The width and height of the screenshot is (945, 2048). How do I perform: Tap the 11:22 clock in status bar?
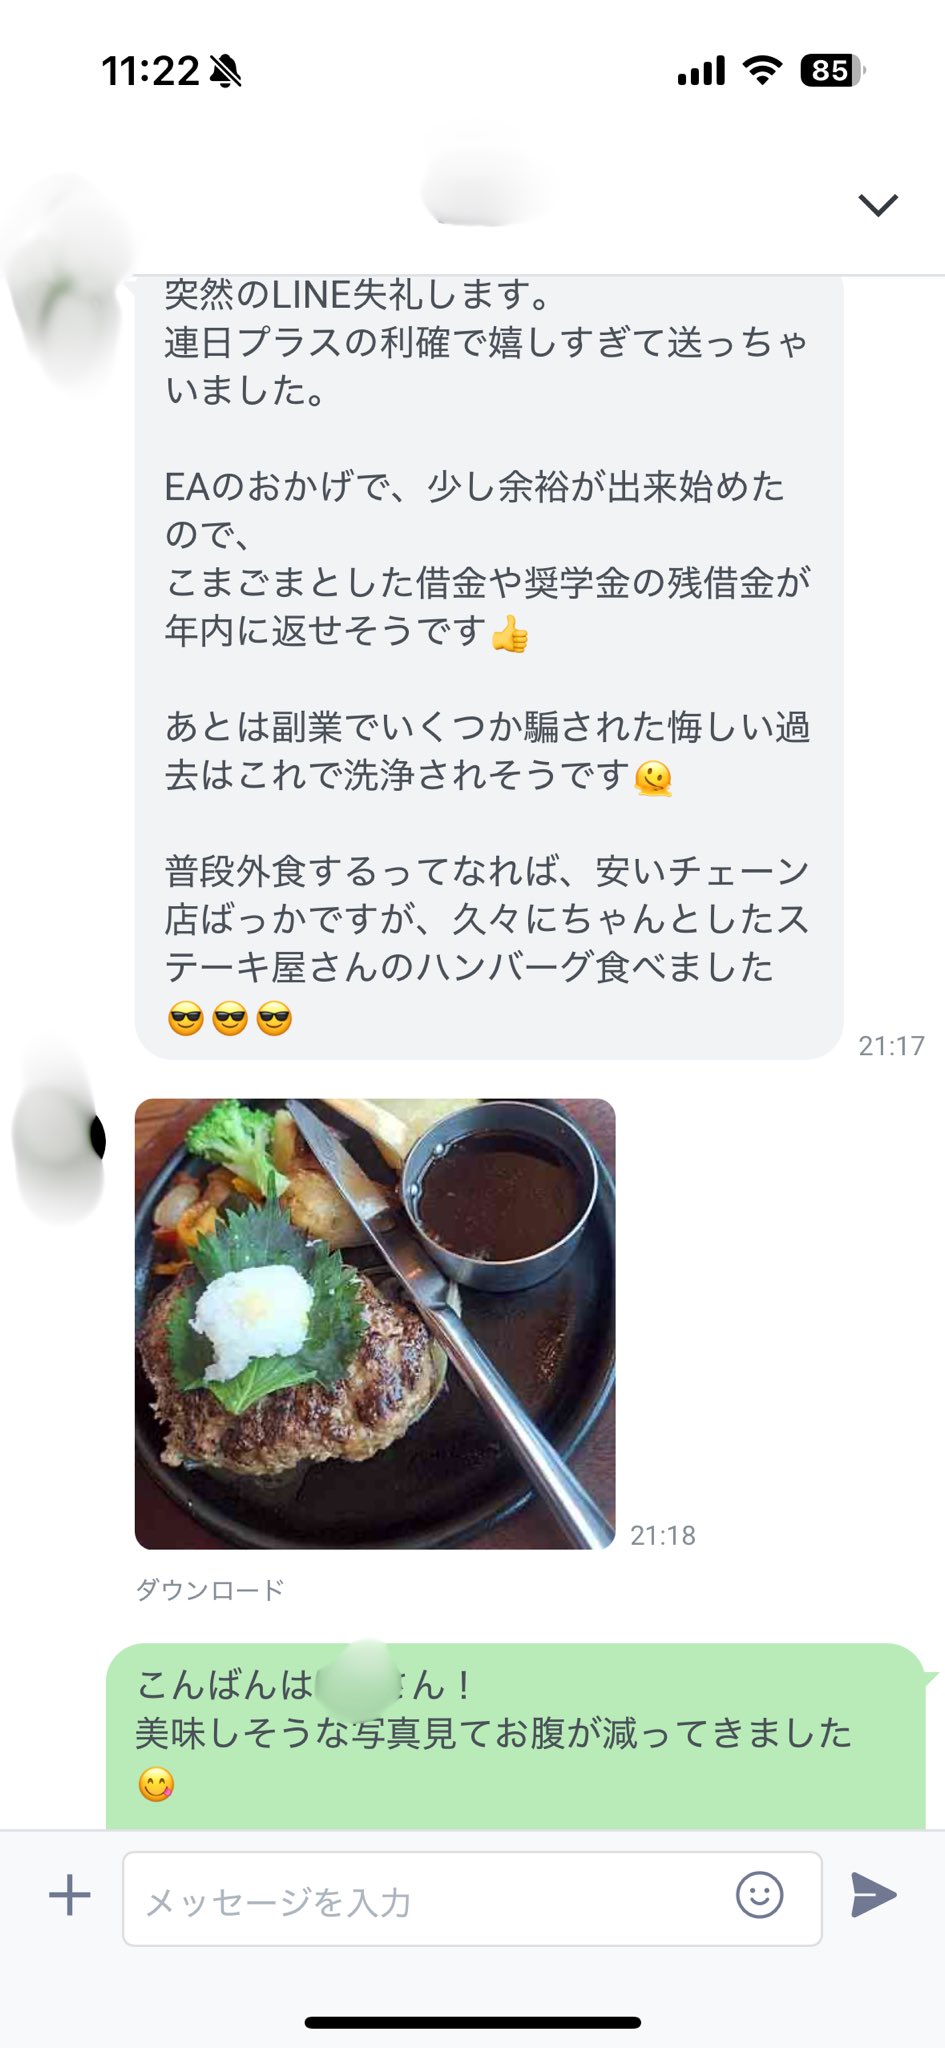pos(150,71)
